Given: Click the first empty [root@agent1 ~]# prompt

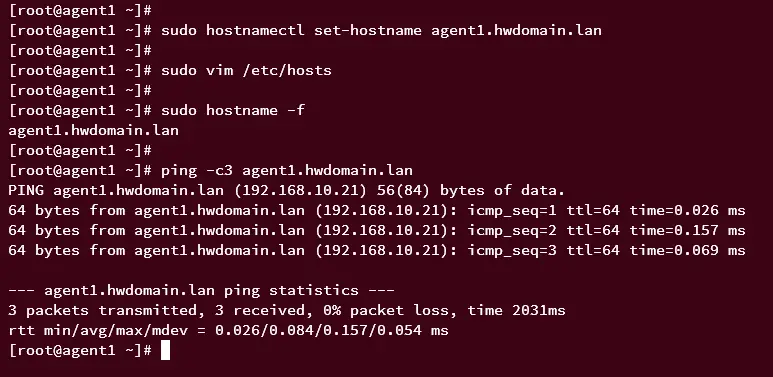Looking at the screenshot, I should (x=80, y=10).
